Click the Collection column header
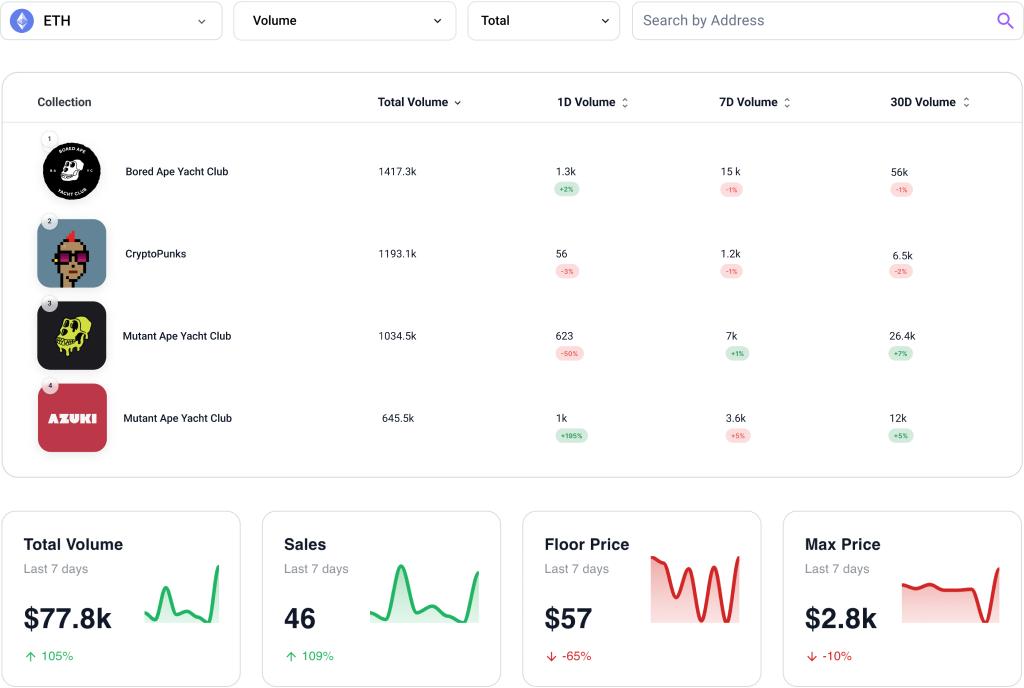Image resolution: width=1024 pixels, height=688 pixels. pyautogui.click(x=64, y=102)
